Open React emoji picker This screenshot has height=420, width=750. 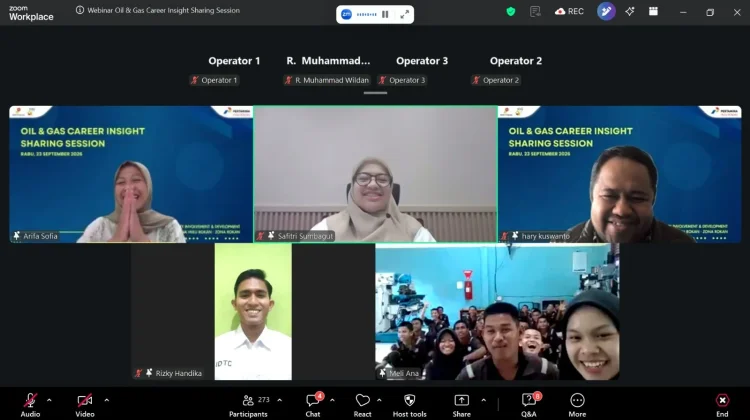363,405
